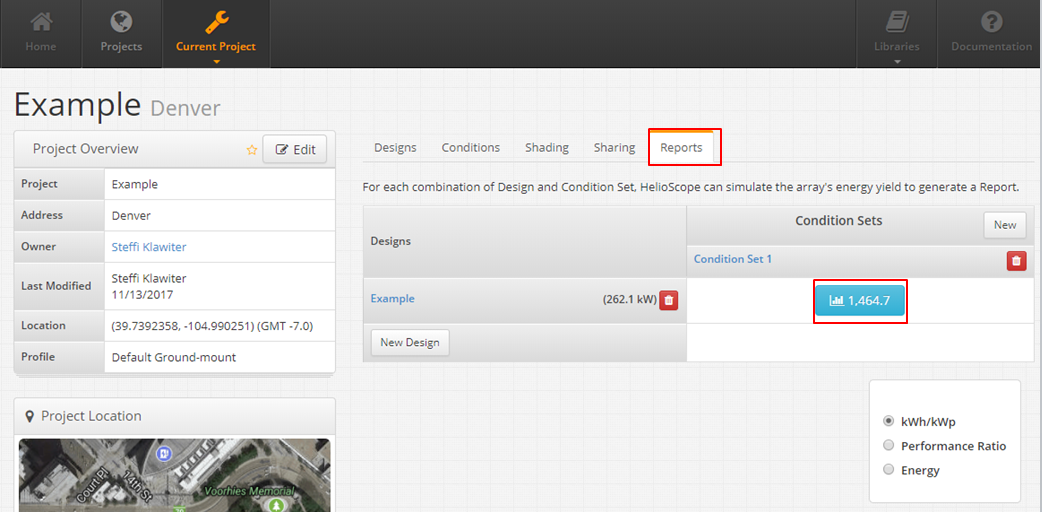Click the Current Project wrench icon
This screenshot has width=1042, height=512.
(216, 22)
